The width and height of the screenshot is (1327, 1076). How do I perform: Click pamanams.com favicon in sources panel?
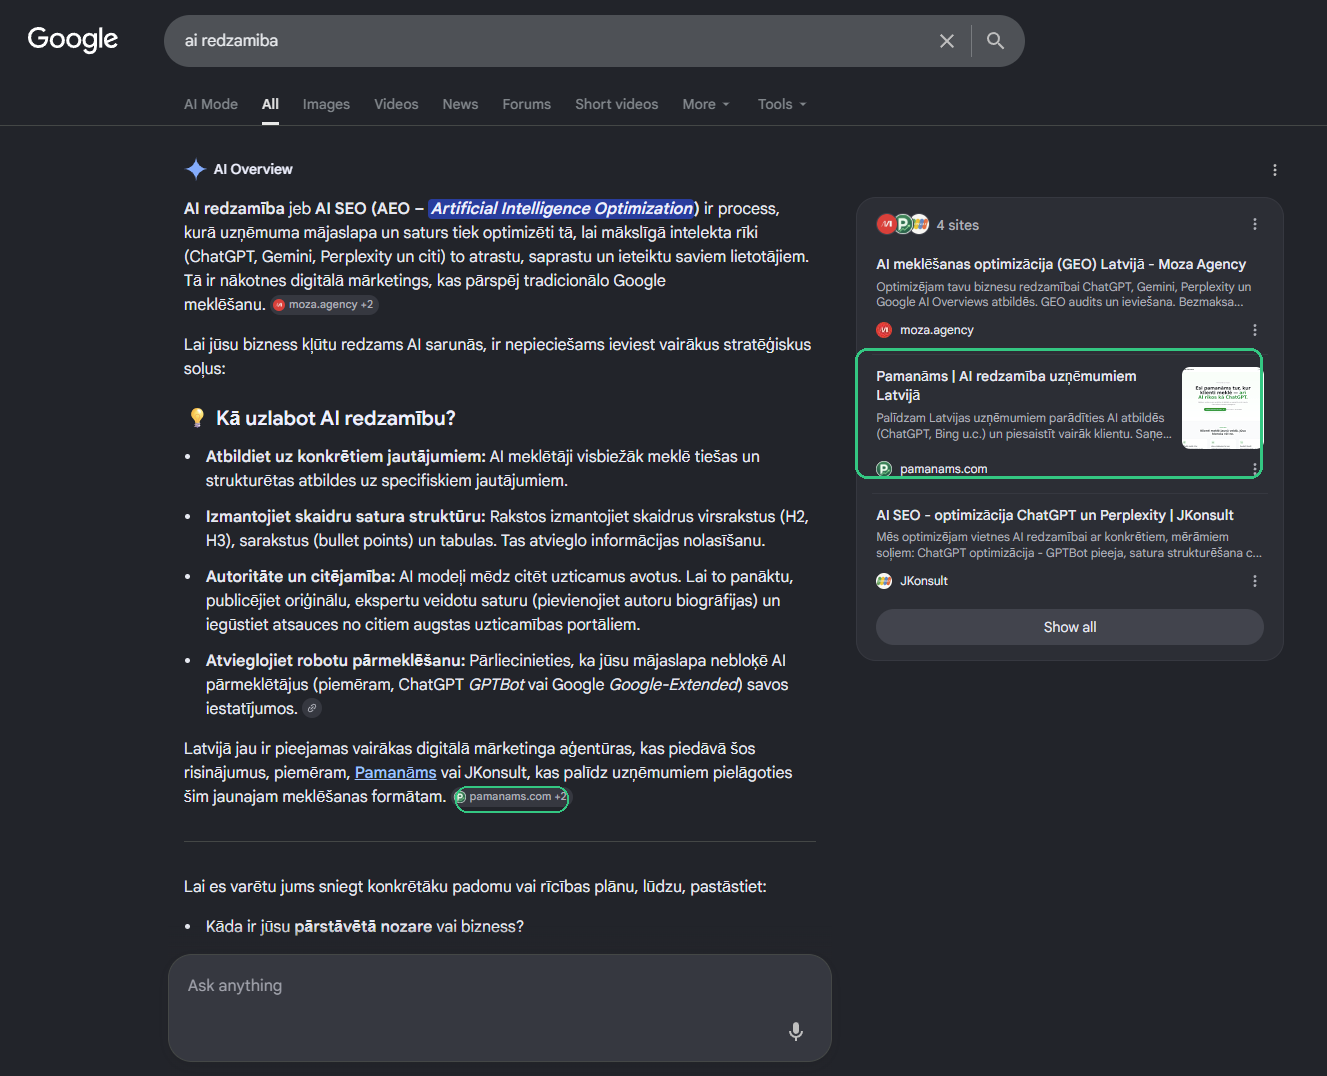(884, 469)
